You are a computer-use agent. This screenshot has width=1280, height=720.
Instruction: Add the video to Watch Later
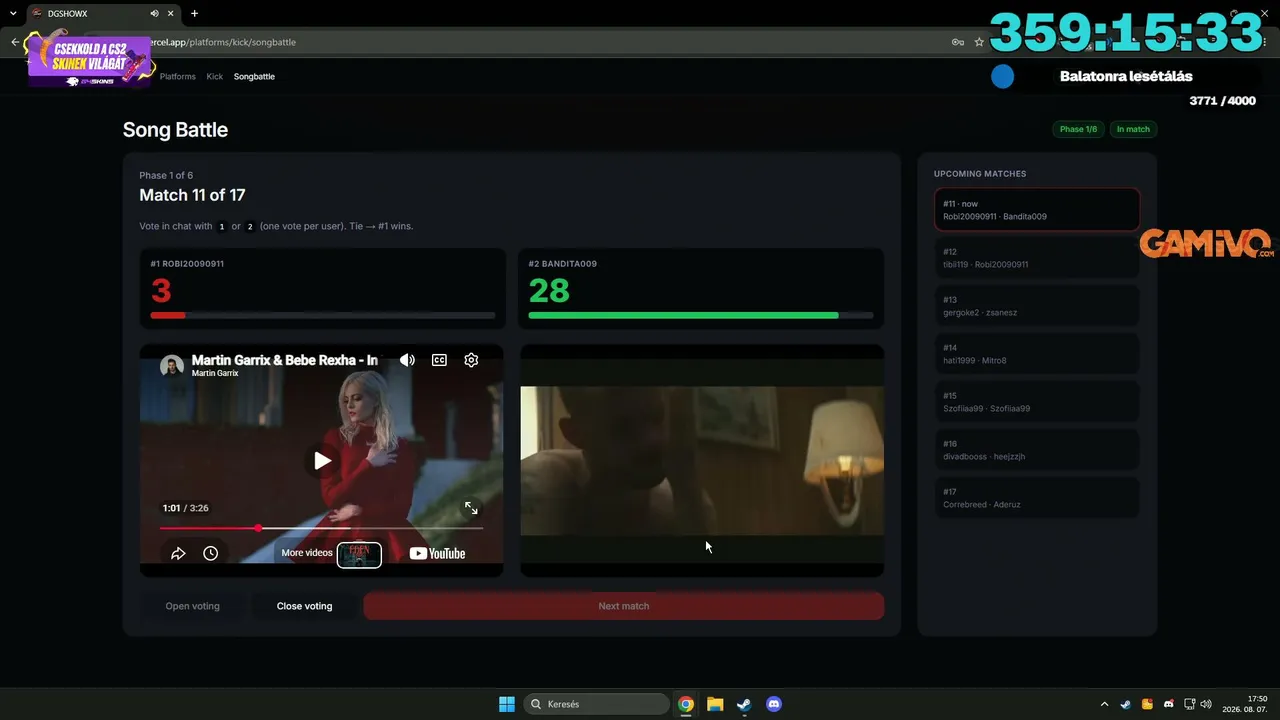(x=210, y=553)
